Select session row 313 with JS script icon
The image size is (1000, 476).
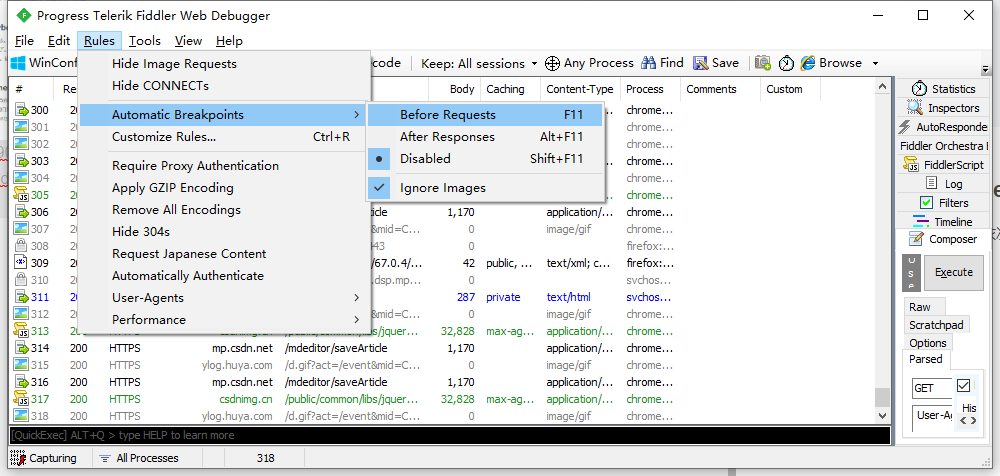click(22, 331)
